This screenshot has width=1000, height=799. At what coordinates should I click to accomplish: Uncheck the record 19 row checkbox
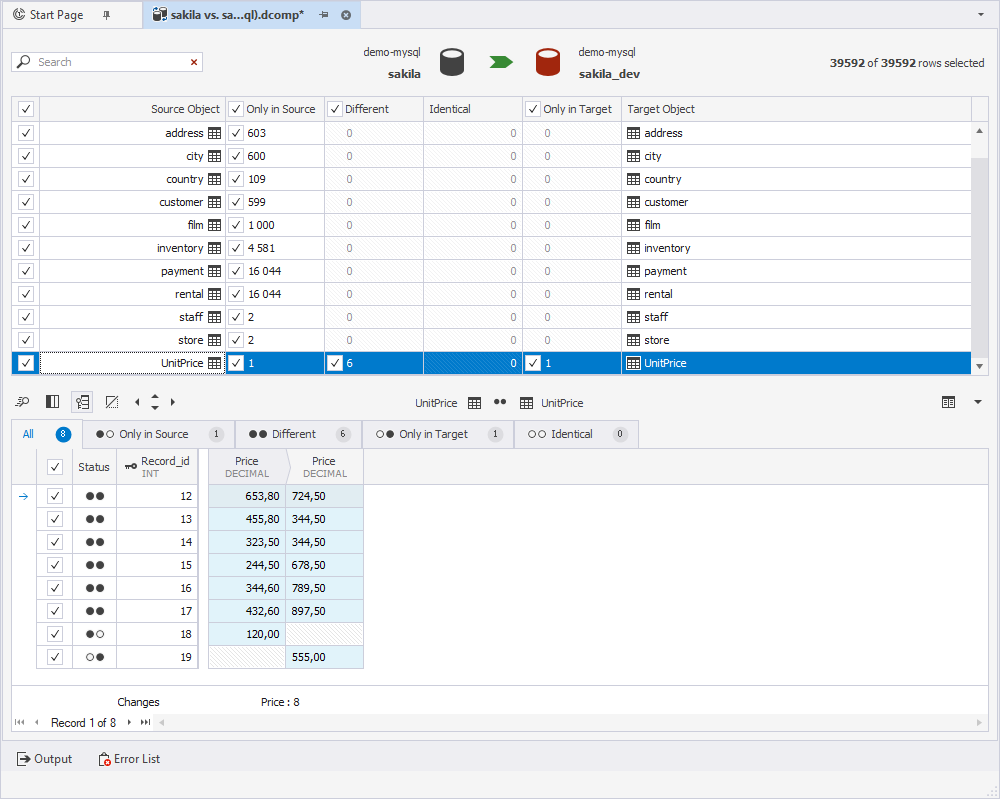coord(55,657)
